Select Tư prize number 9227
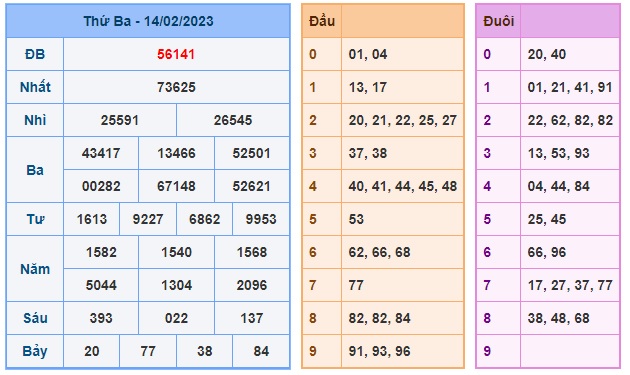Viewport: 630px width, 375px height. click(x=148, y=219)
